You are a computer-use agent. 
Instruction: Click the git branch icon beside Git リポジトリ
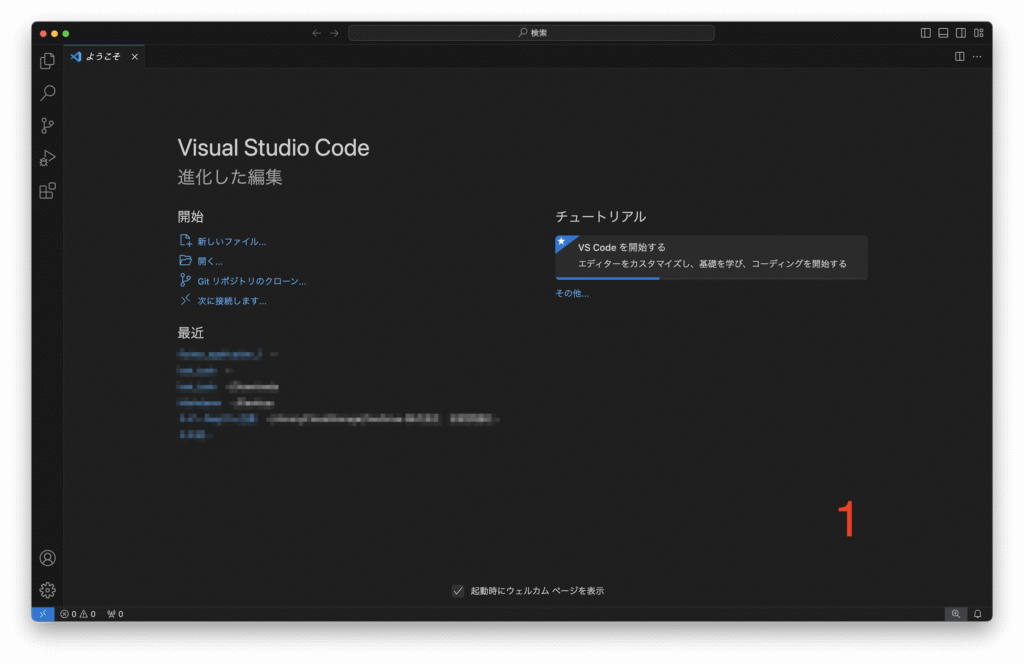185,280
